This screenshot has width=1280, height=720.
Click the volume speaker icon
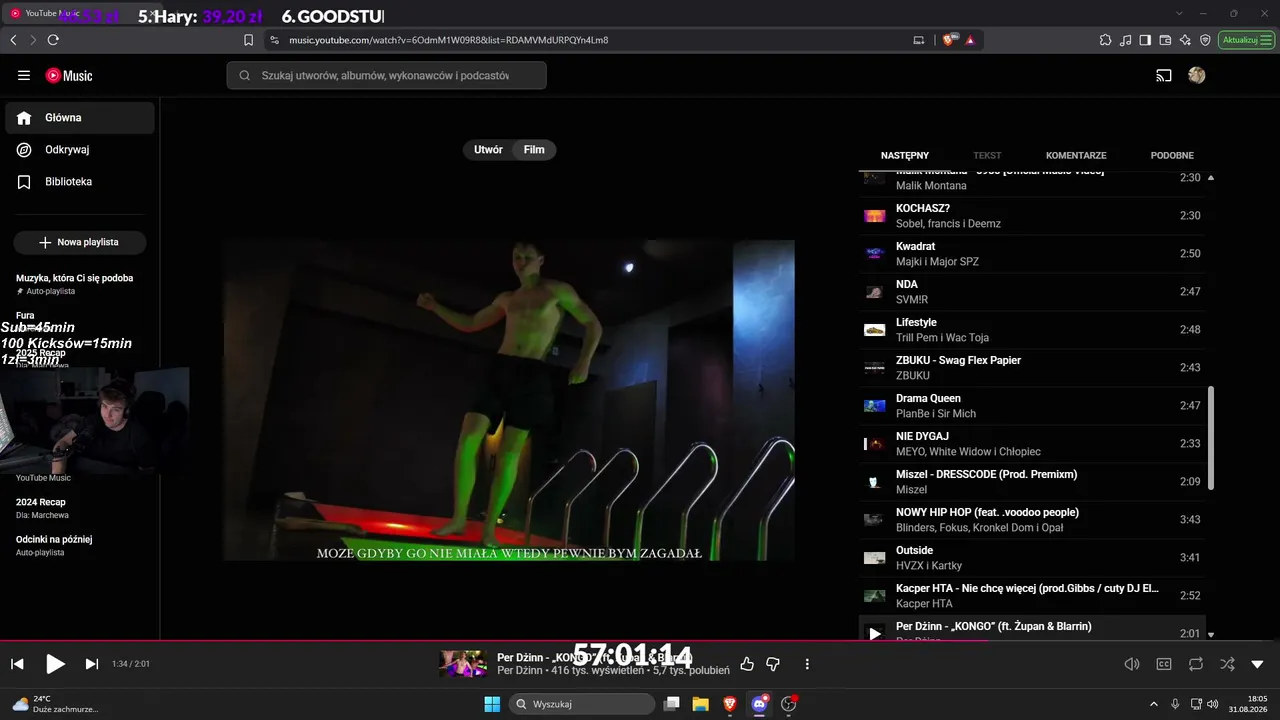[1132, 664]
